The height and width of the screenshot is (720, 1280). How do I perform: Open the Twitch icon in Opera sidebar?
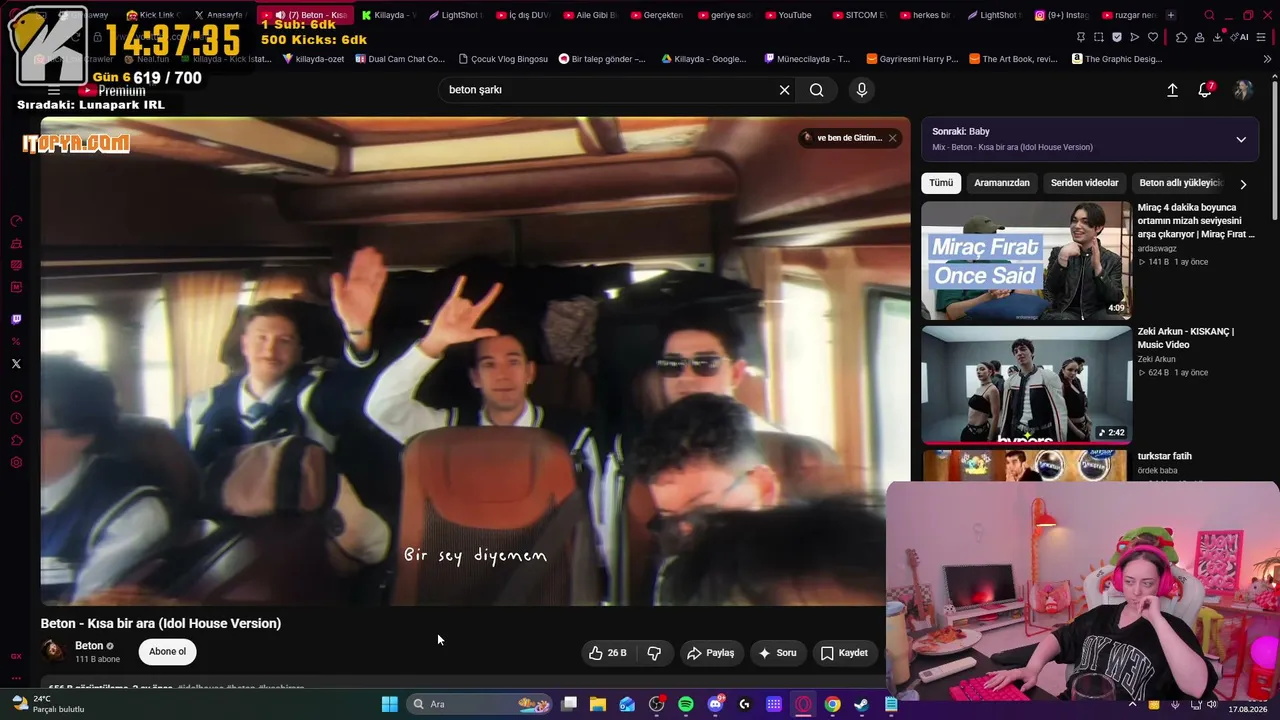tap(16, 320)
